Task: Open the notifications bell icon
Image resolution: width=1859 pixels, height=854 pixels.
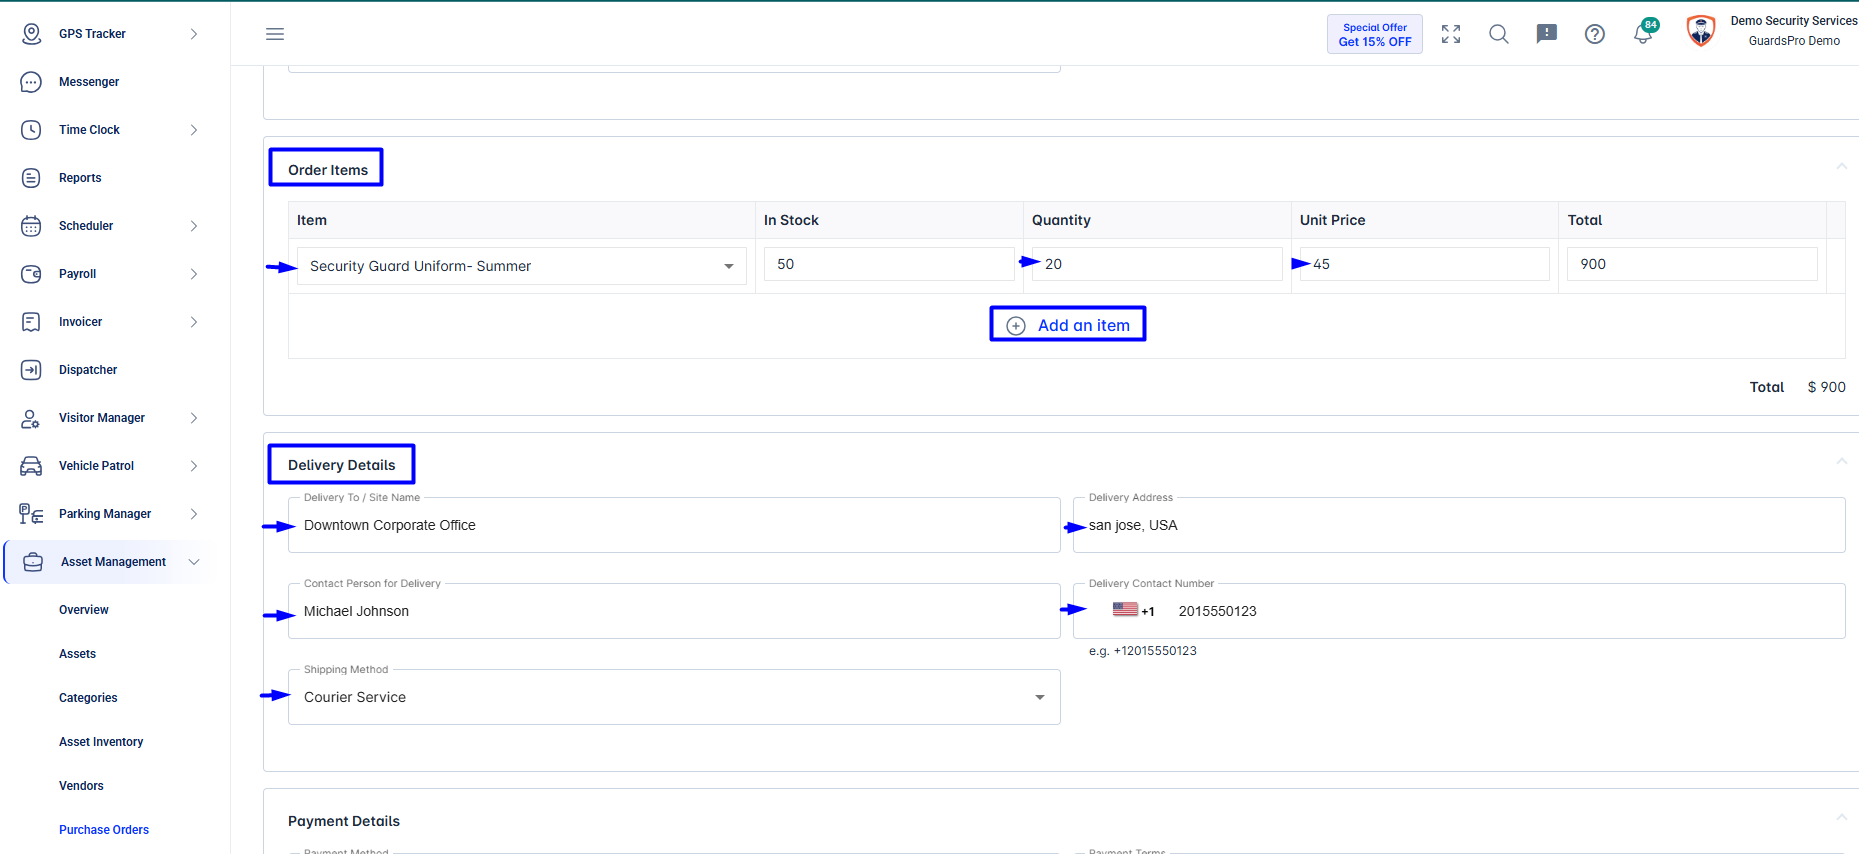Action: (x=1644, y=33)
